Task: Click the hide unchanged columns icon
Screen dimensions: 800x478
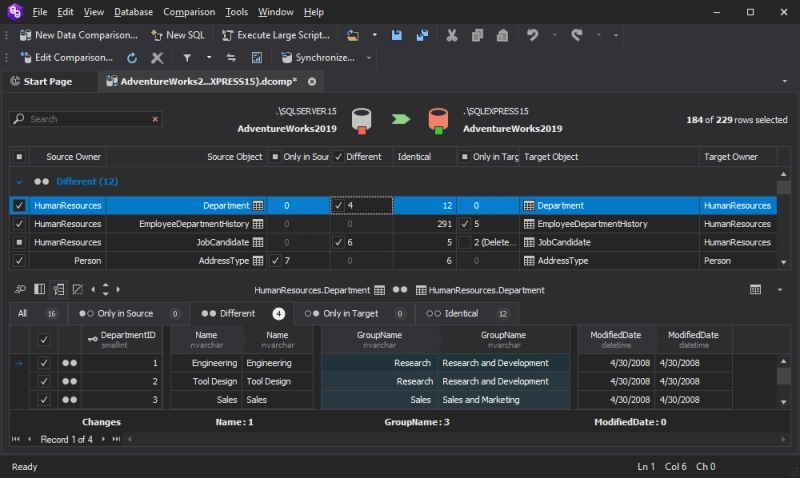Action: [78, 289]
